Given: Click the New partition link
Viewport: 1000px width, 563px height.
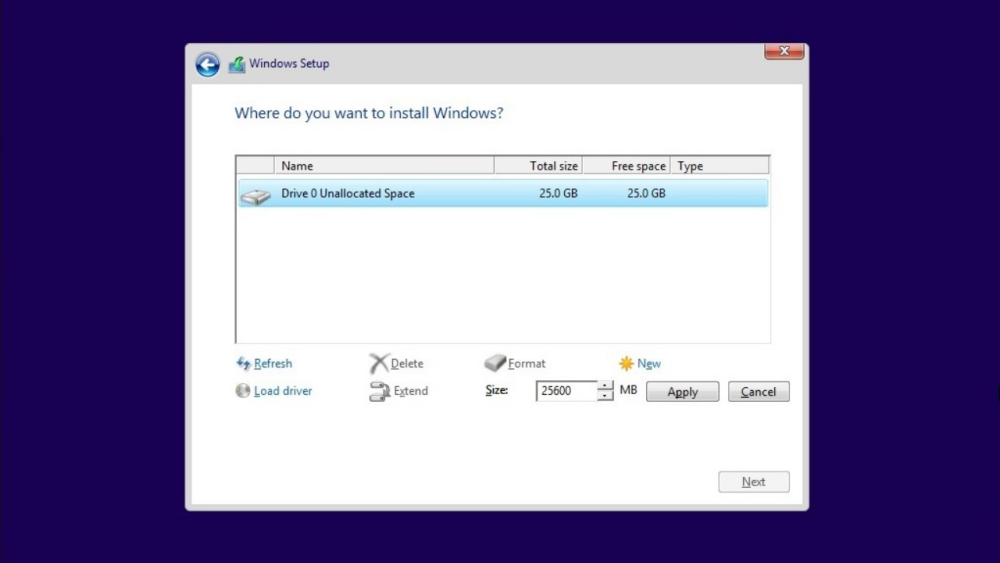Looking at the screenshot, I should click(x=649, y=363).
